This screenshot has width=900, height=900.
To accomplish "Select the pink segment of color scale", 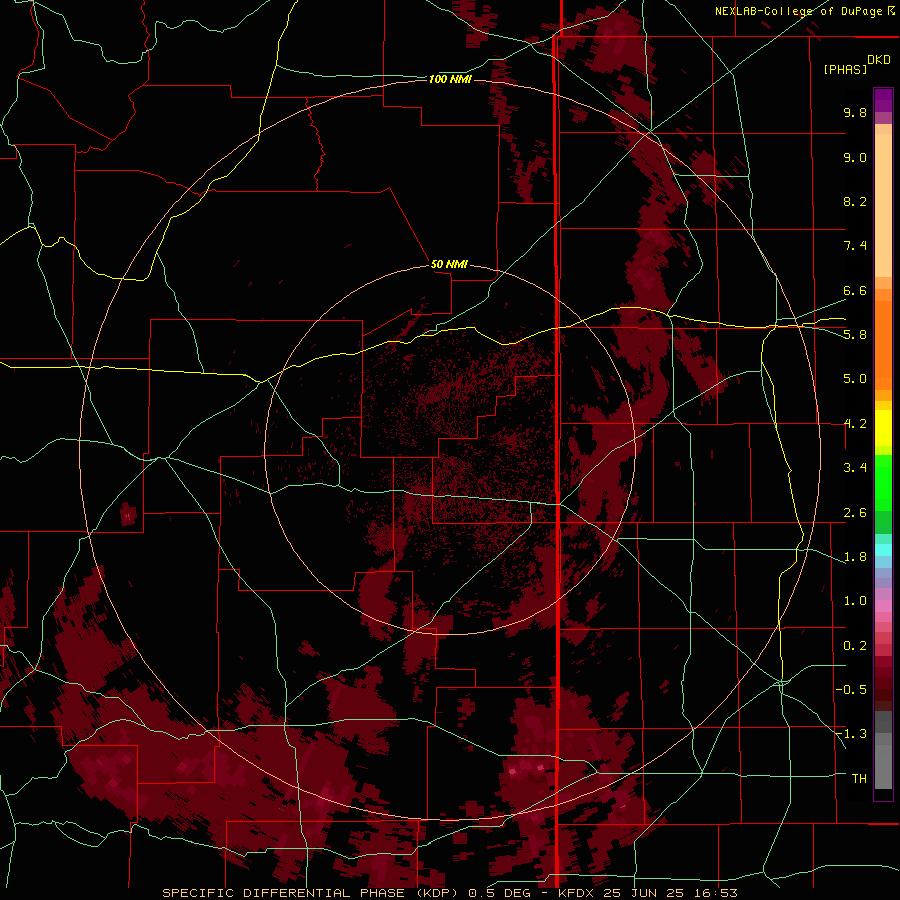I will click(x=883, y=606).
